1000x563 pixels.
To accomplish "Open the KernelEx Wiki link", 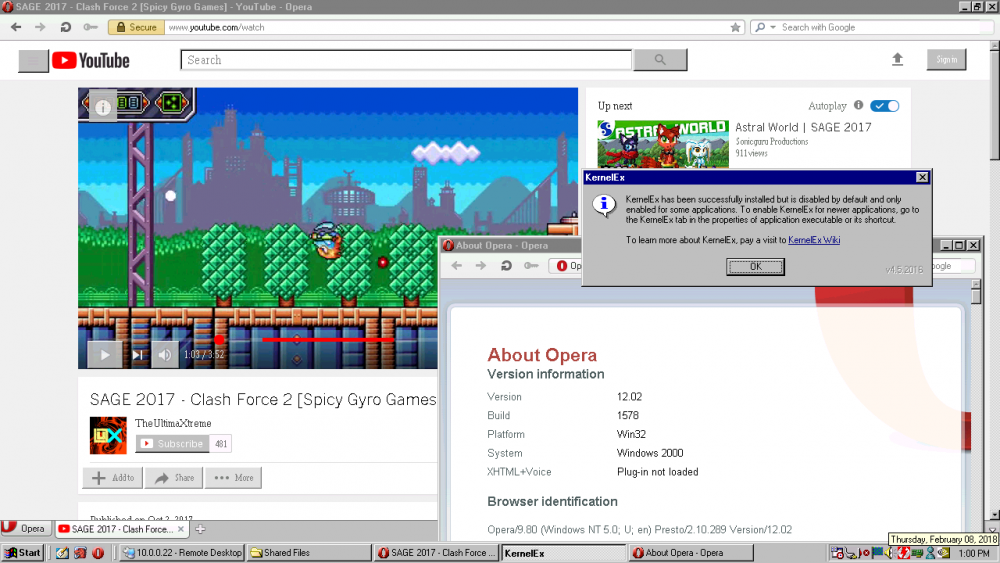I will [814, 240].
